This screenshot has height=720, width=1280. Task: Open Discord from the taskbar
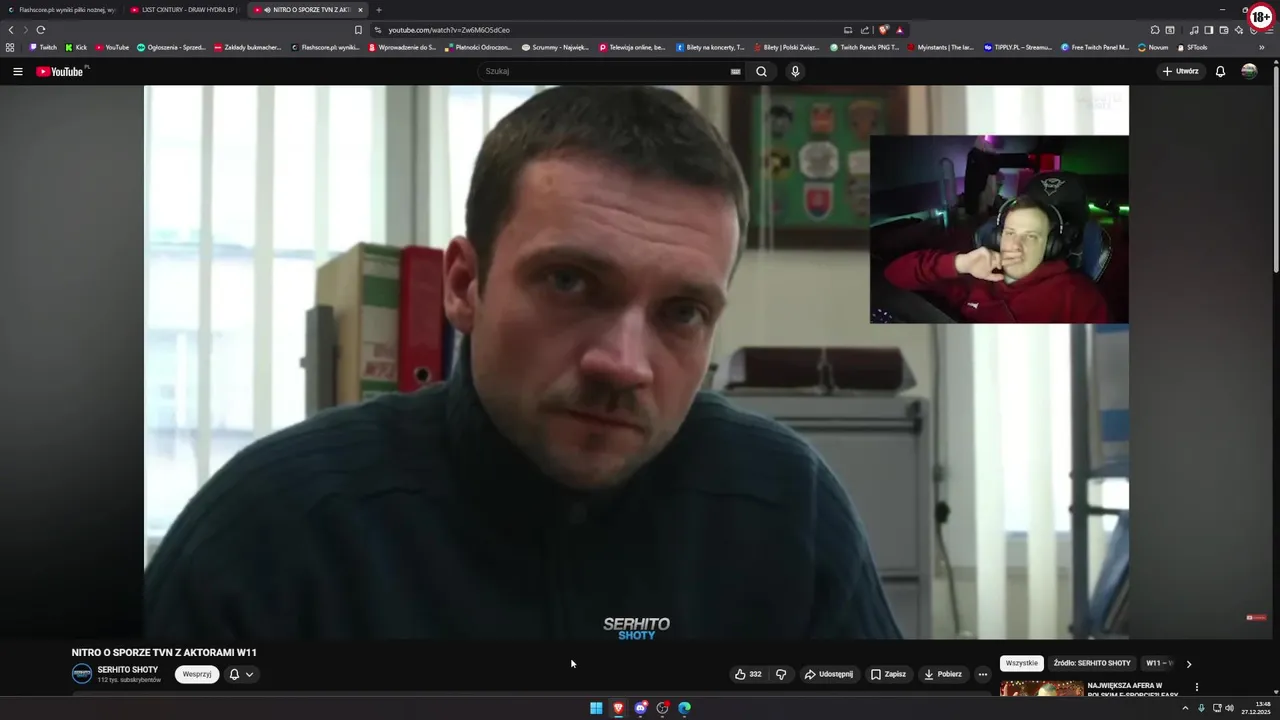[x=641, y=708]
